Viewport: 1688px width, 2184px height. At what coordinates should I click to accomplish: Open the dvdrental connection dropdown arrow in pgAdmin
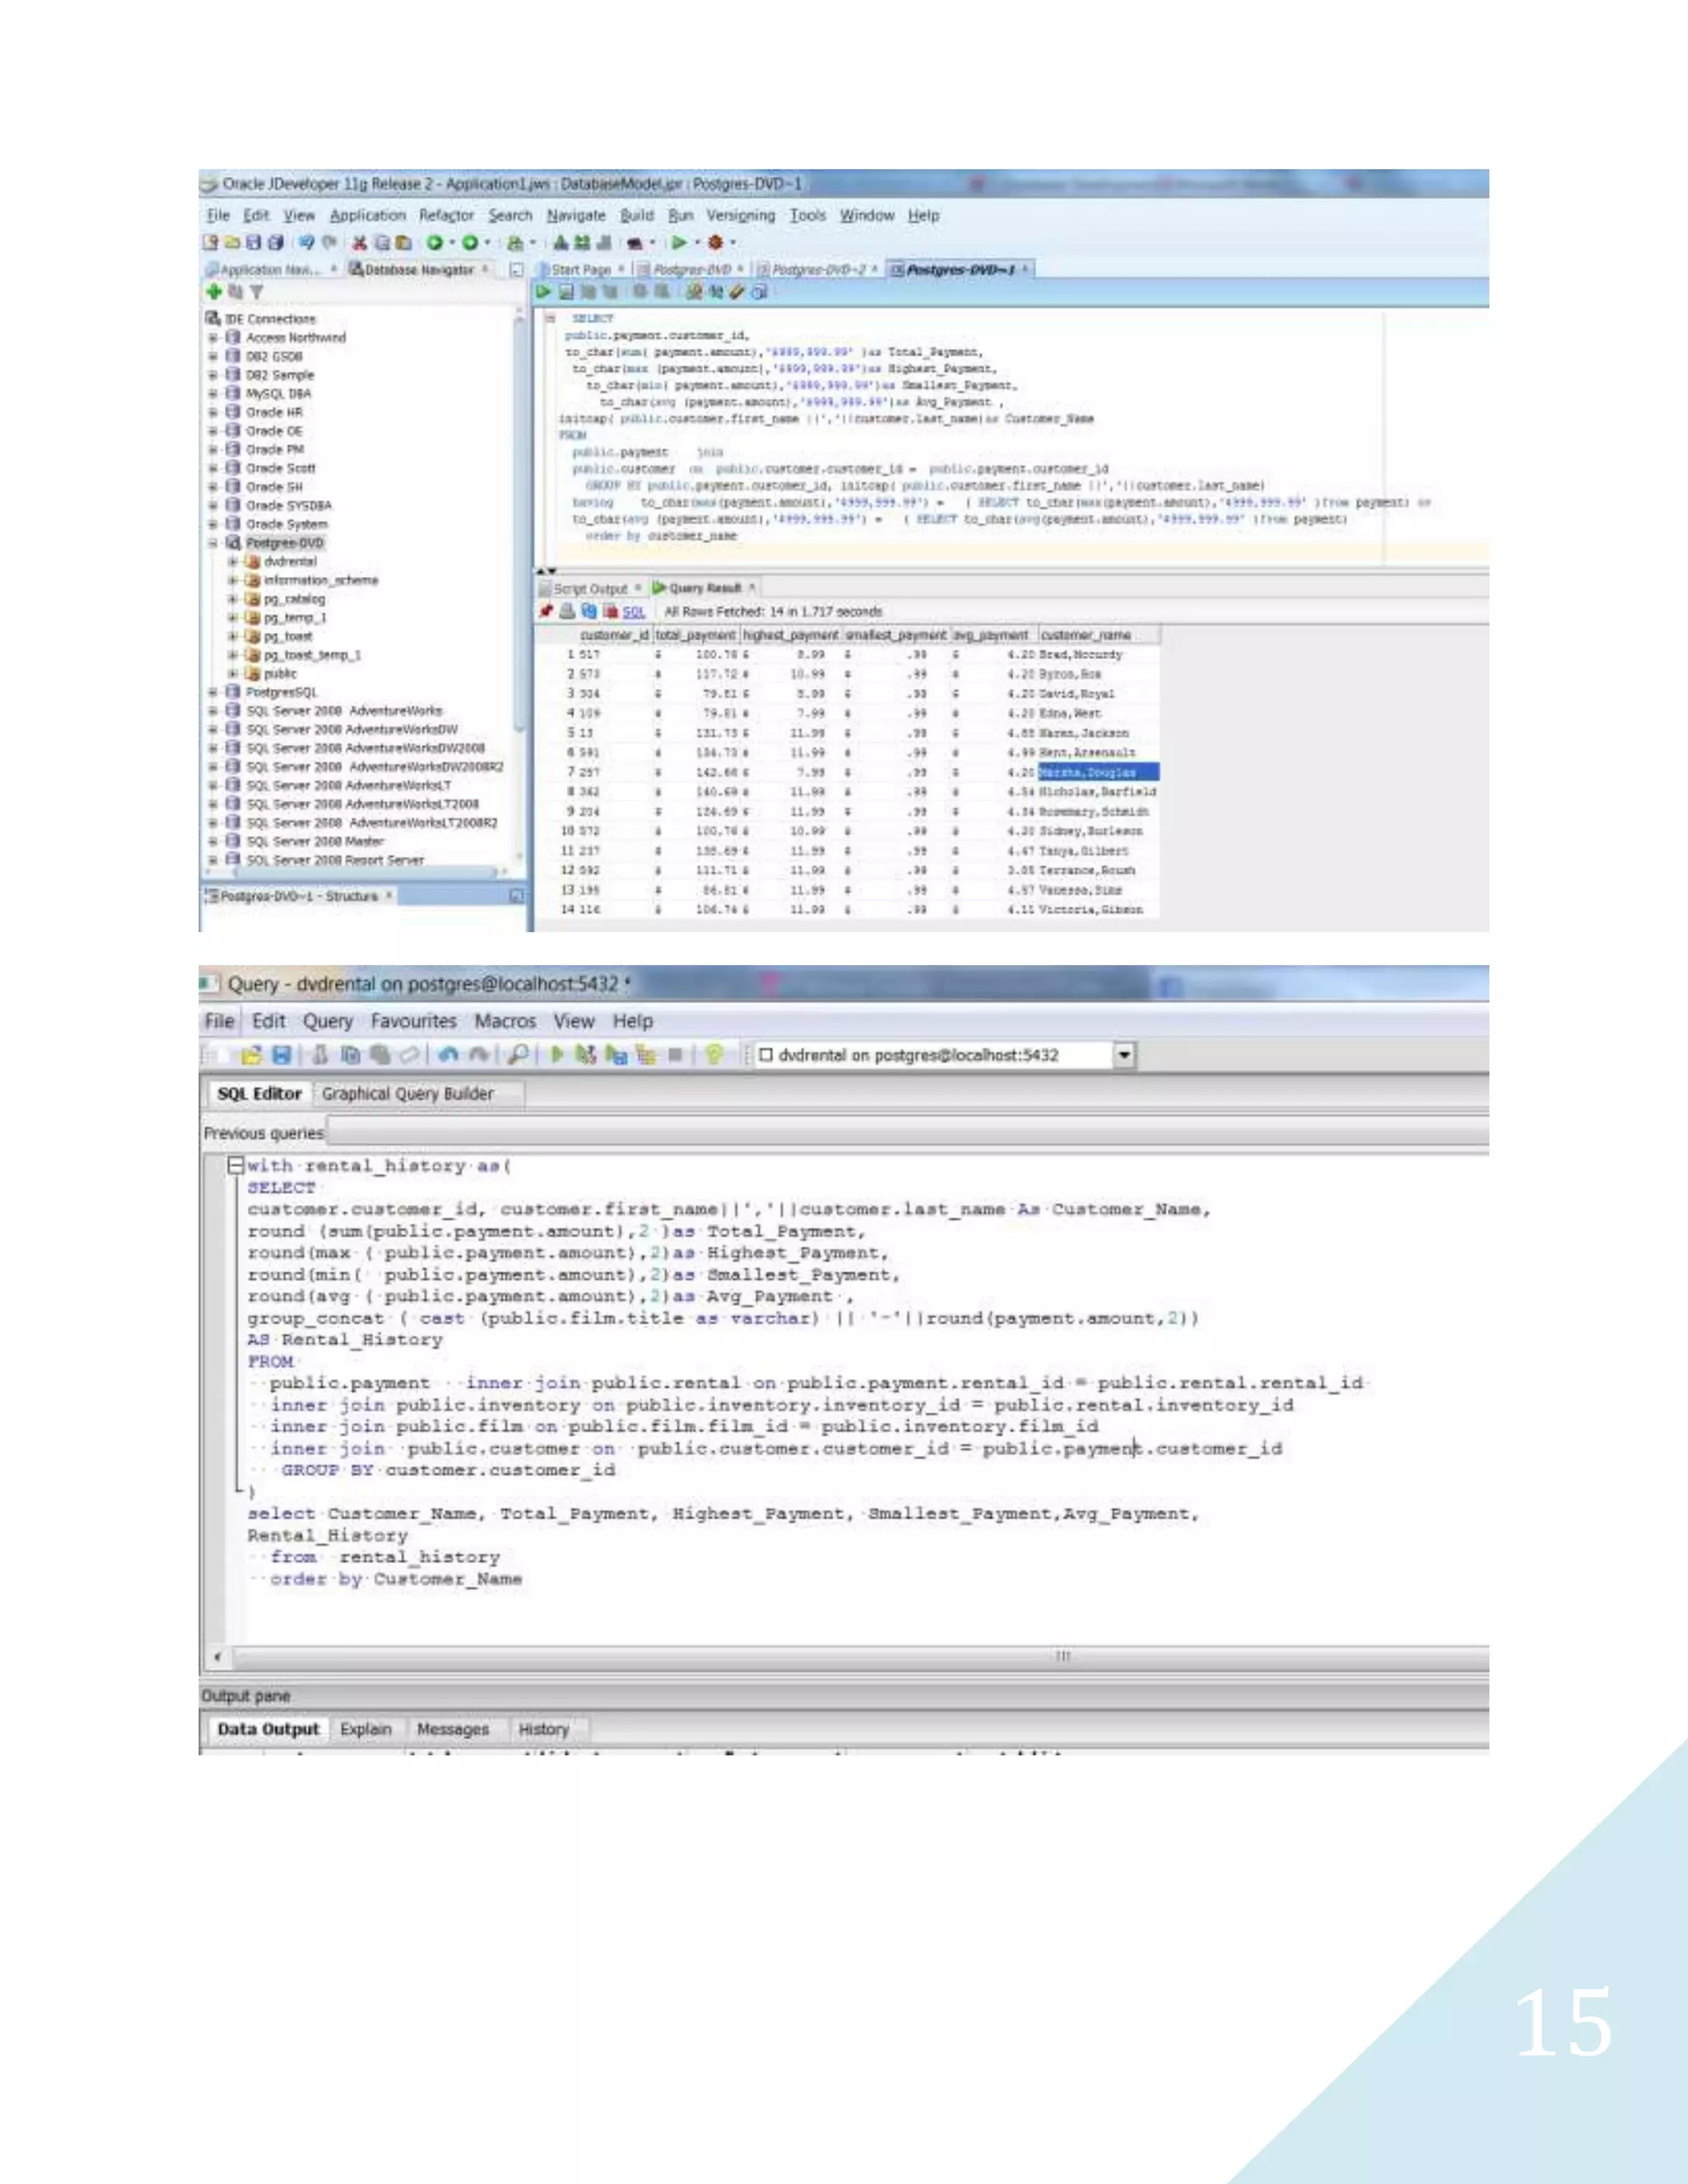pos(1125,1055)
